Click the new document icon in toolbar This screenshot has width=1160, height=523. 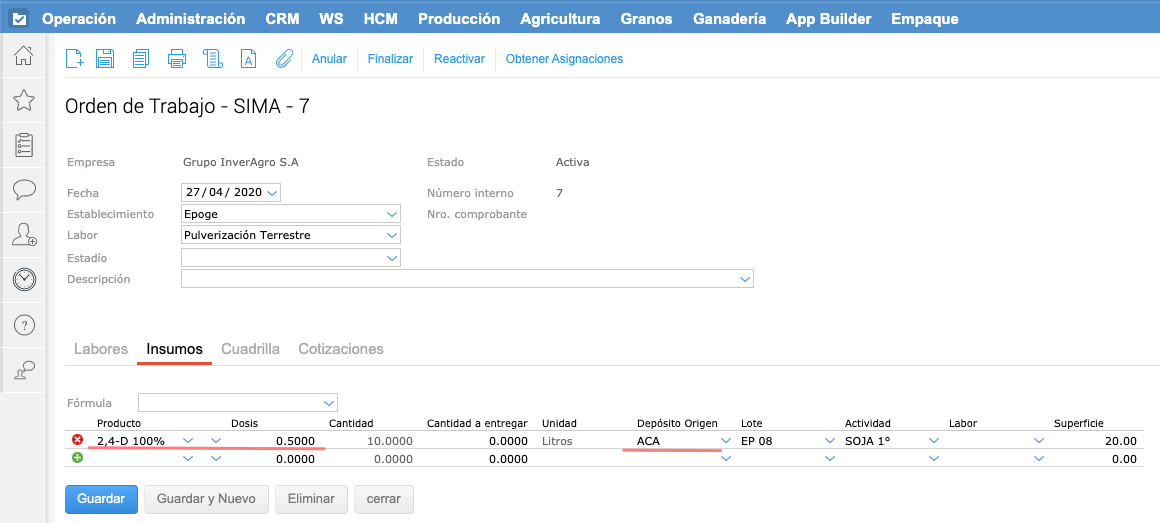coord(74,59)
